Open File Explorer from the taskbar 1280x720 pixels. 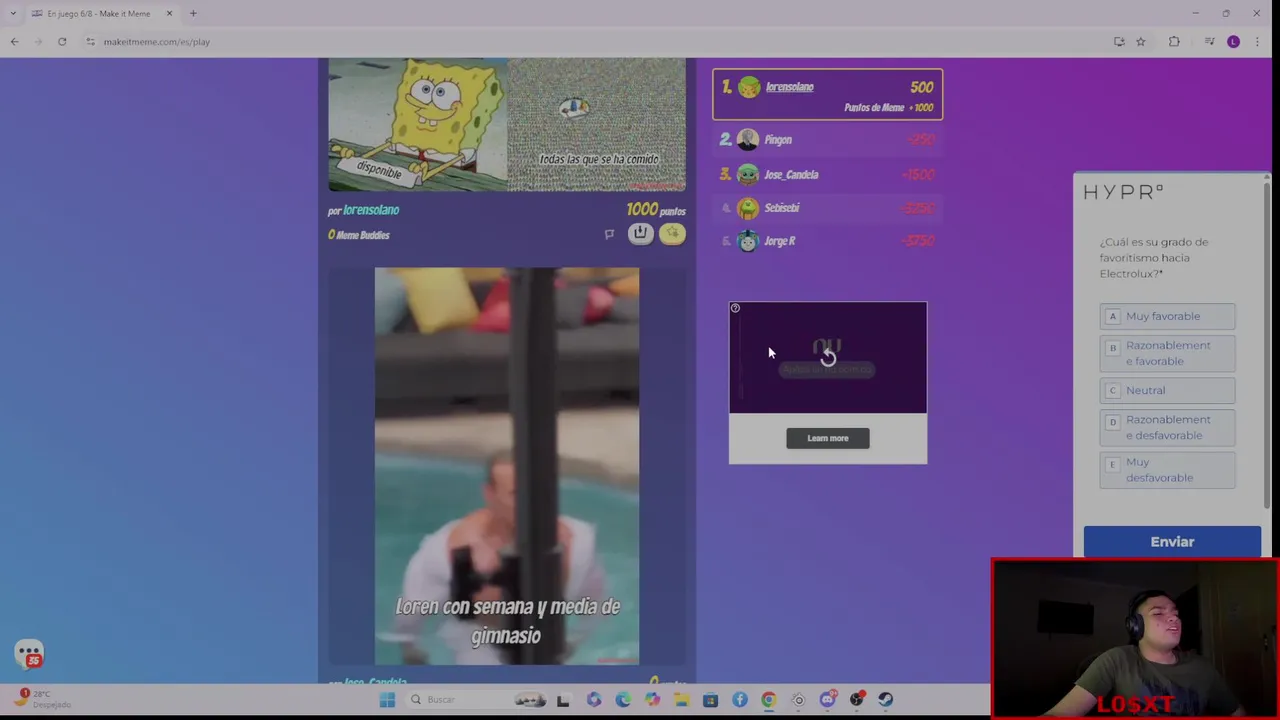pos(682,700)
